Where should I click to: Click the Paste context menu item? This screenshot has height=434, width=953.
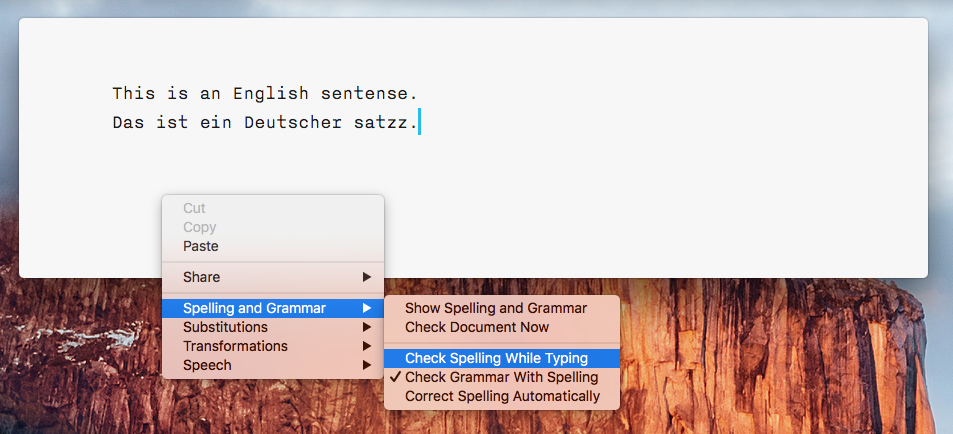pyautogui.click(x=273, y=246)
